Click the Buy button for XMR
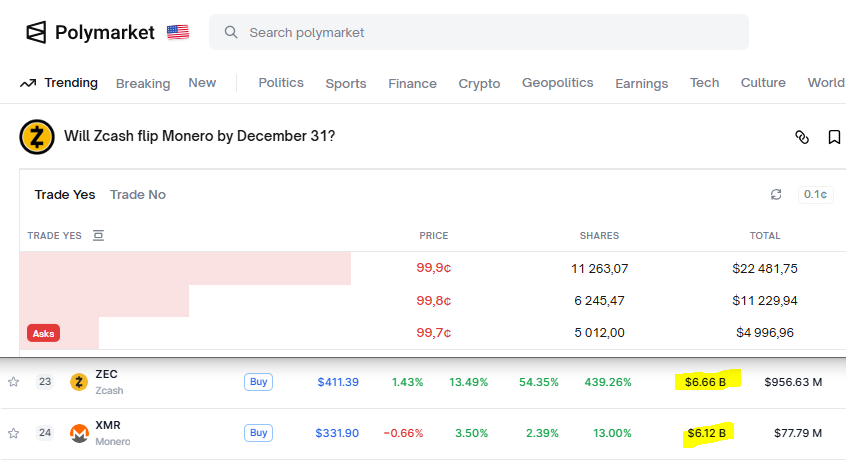The image size is (846, 461). click(x=258, y=433)
